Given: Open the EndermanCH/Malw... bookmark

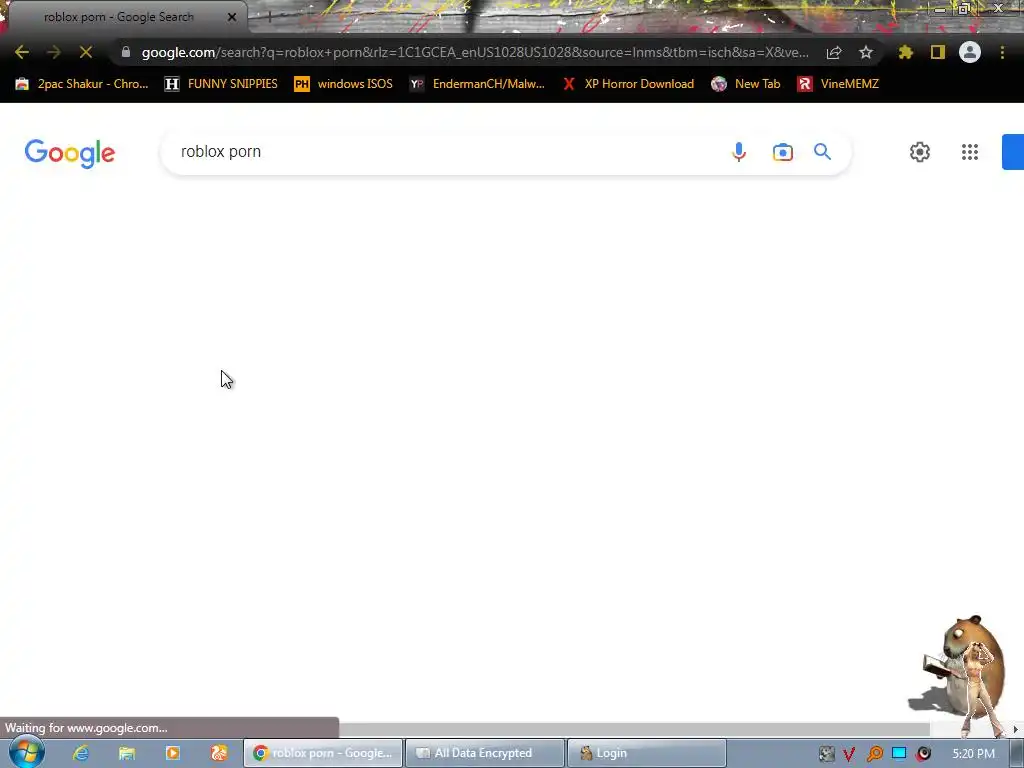Looking at the screenshot, I should tap(477, 84).
